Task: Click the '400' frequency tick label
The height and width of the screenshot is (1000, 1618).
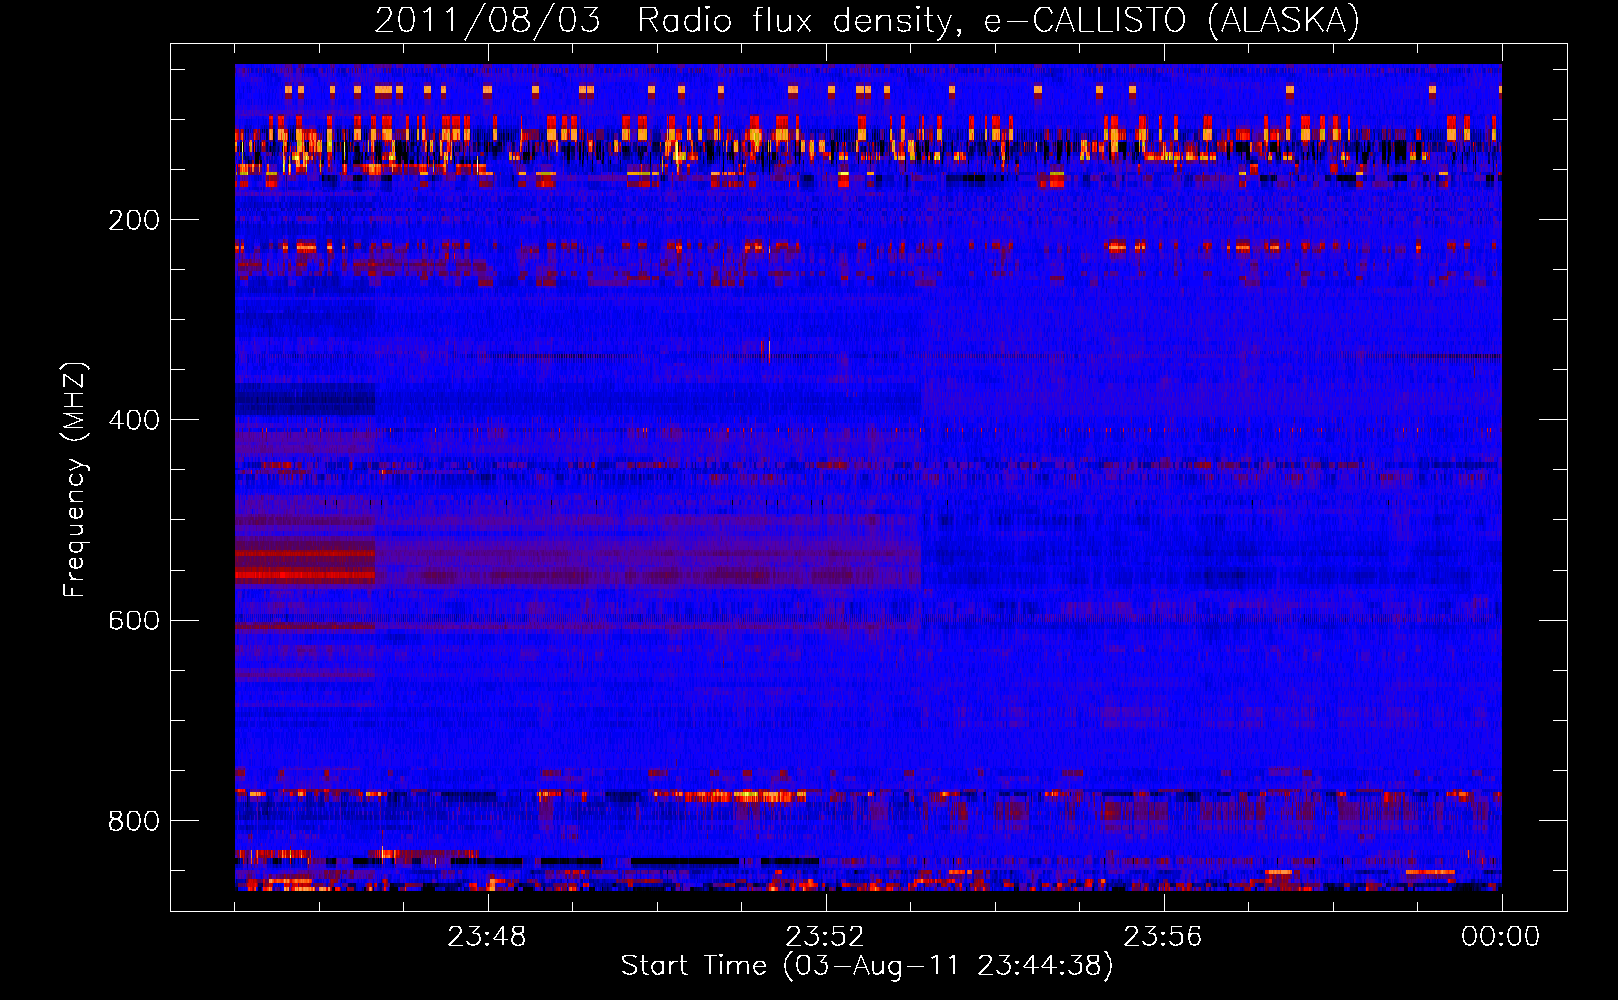Action: pyautogui.click(x=134, y=420)
